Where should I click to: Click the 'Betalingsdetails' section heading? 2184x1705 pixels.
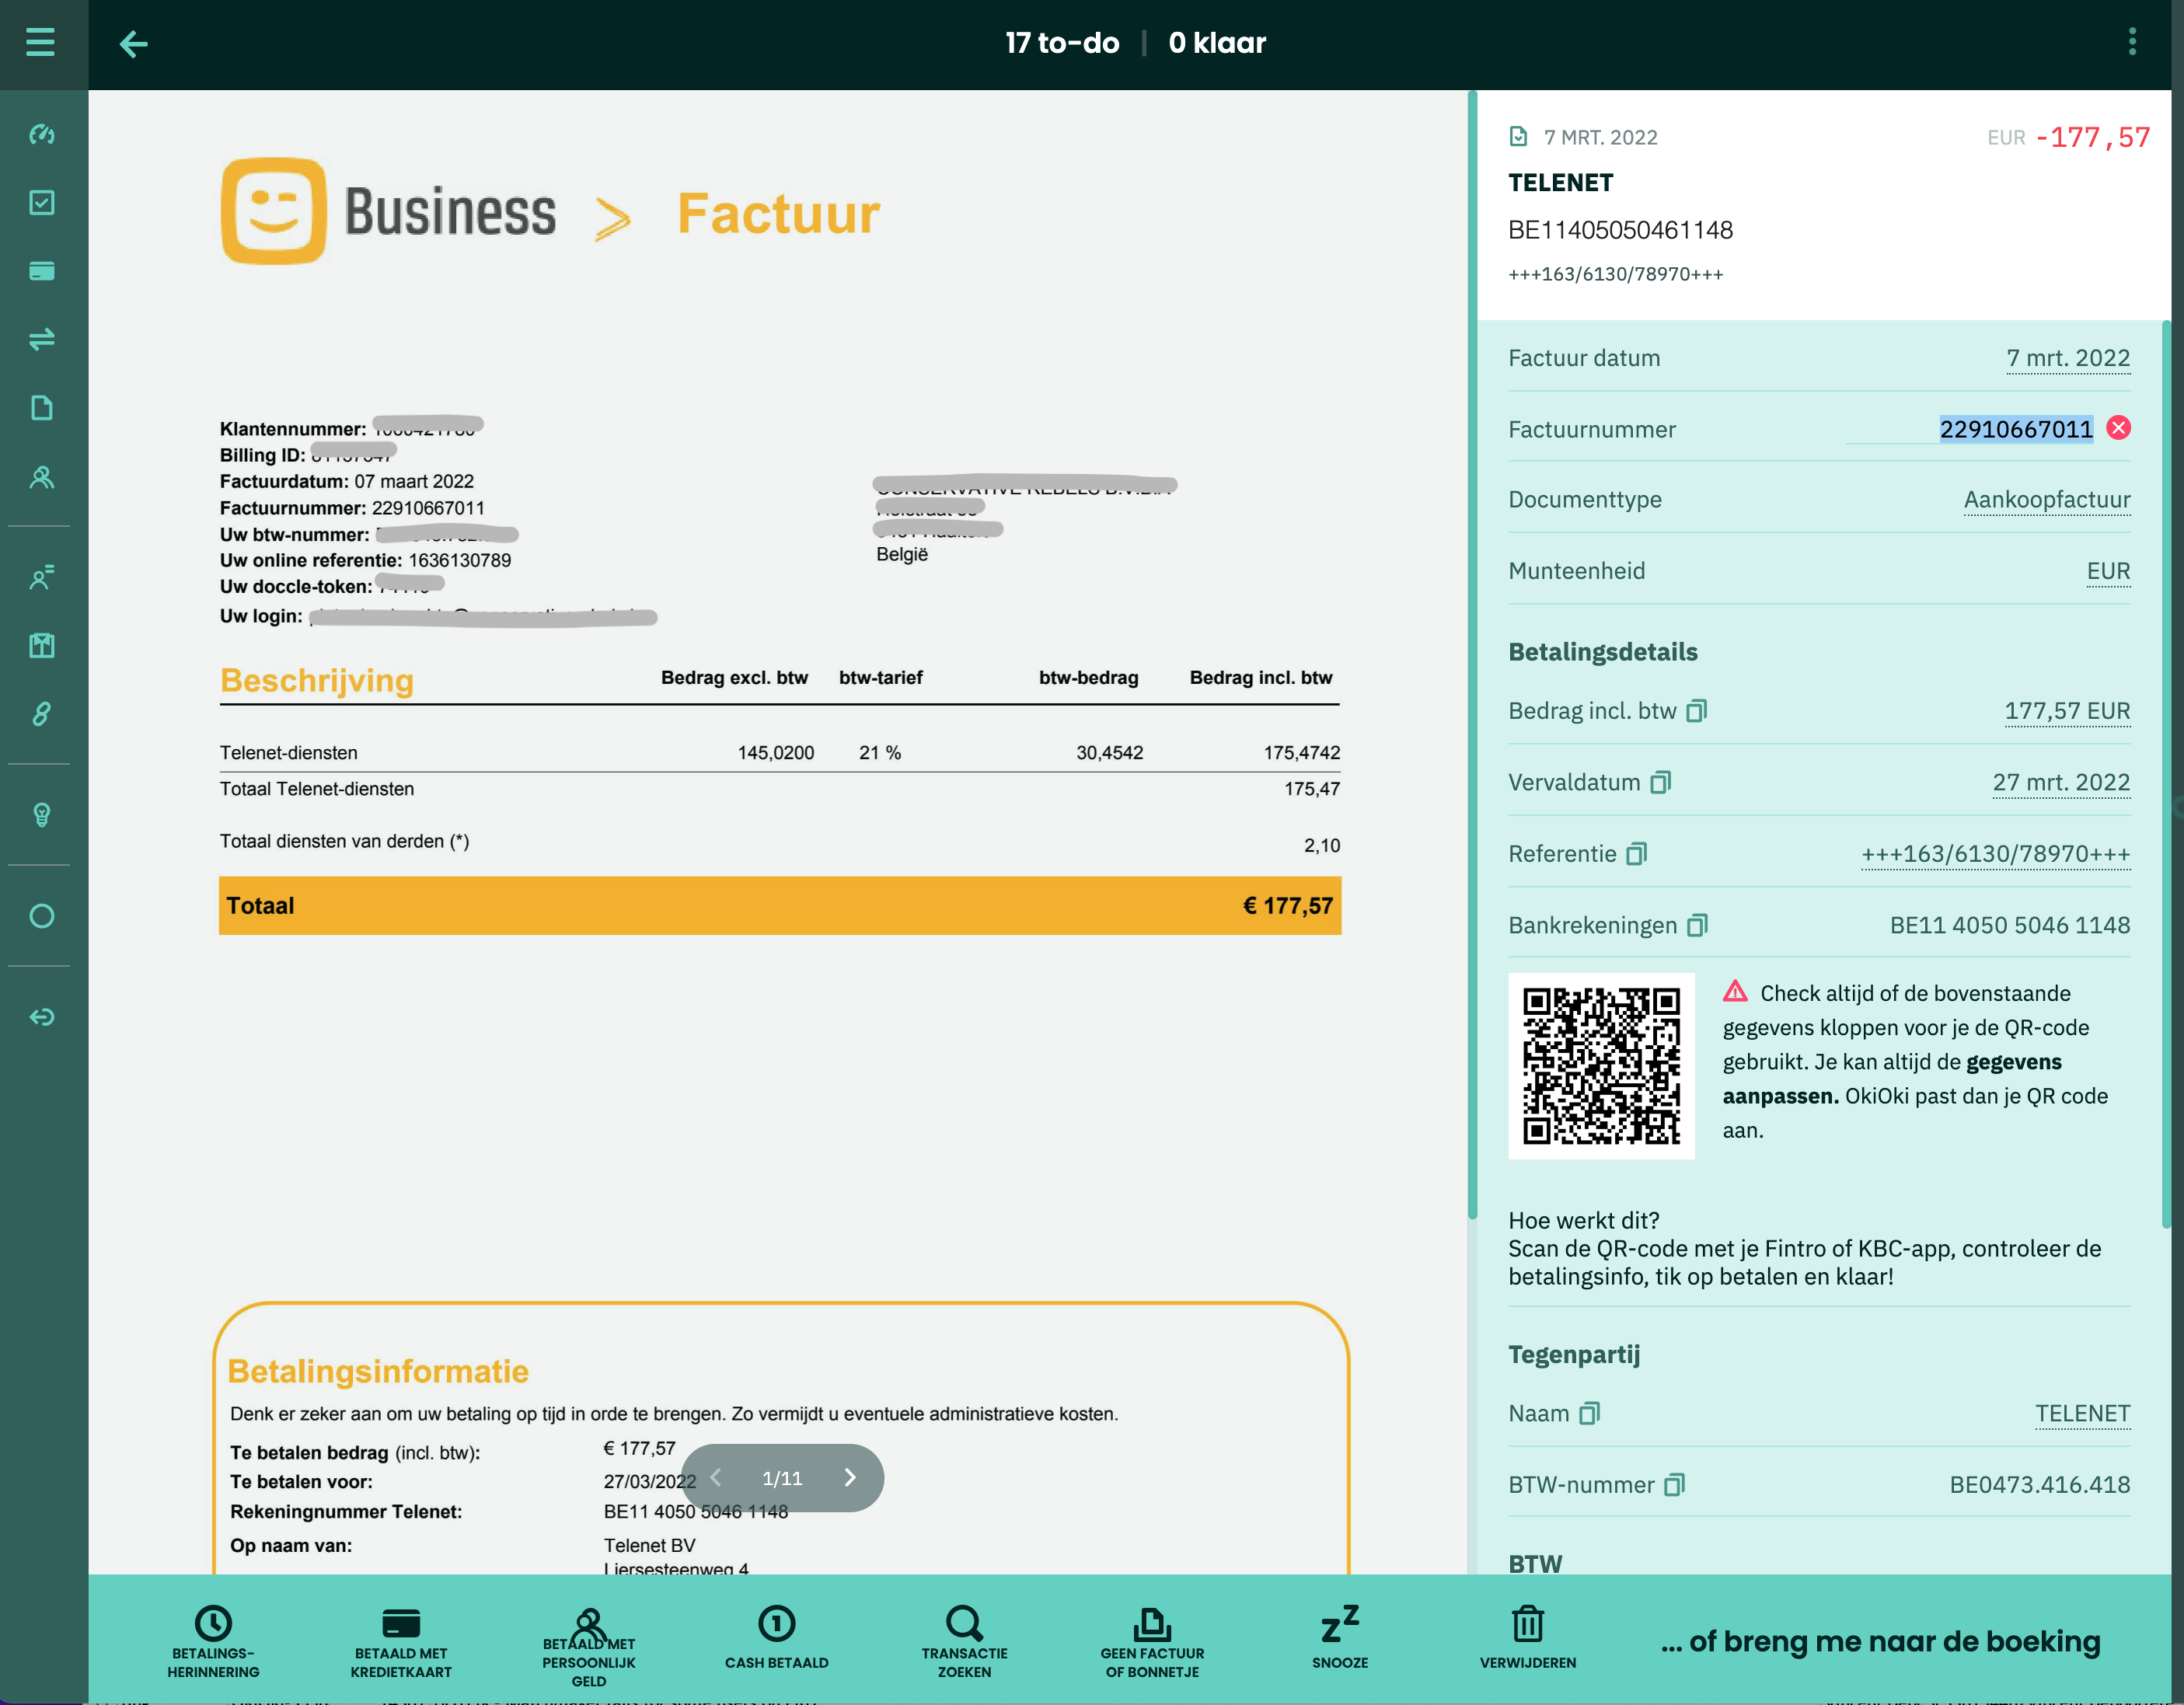pyautogui.click(x=1603, y=652)
